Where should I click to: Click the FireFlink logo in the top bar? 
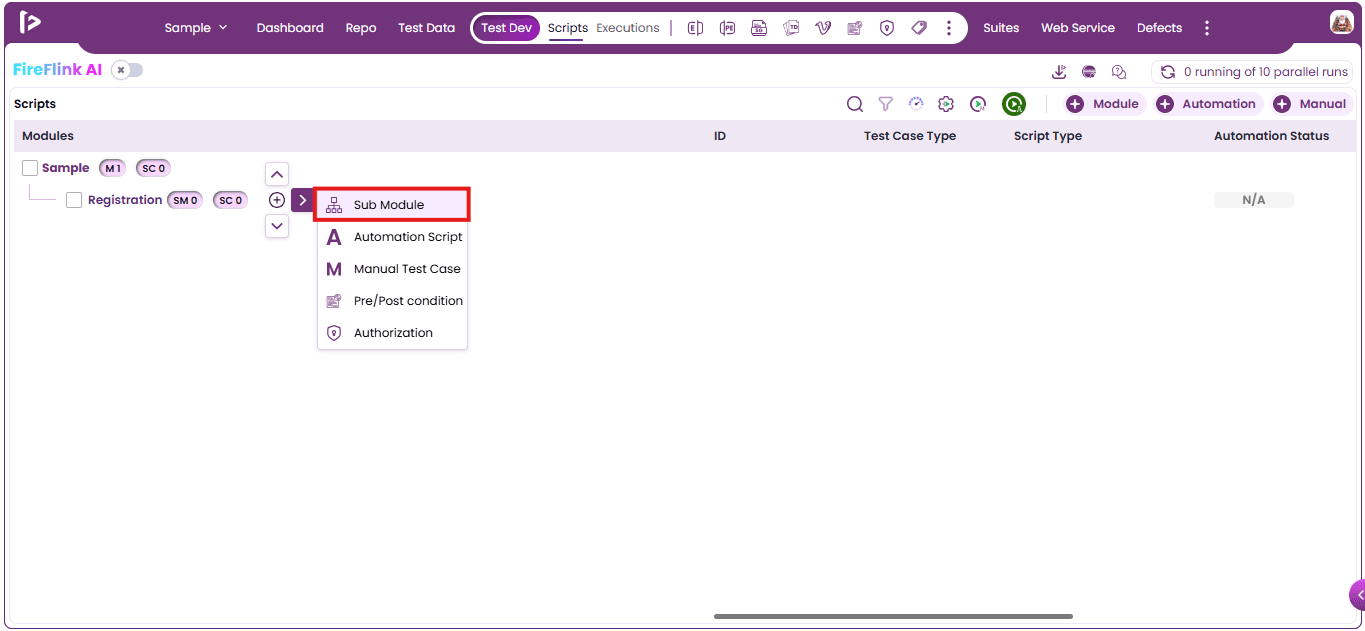(30, 22)
